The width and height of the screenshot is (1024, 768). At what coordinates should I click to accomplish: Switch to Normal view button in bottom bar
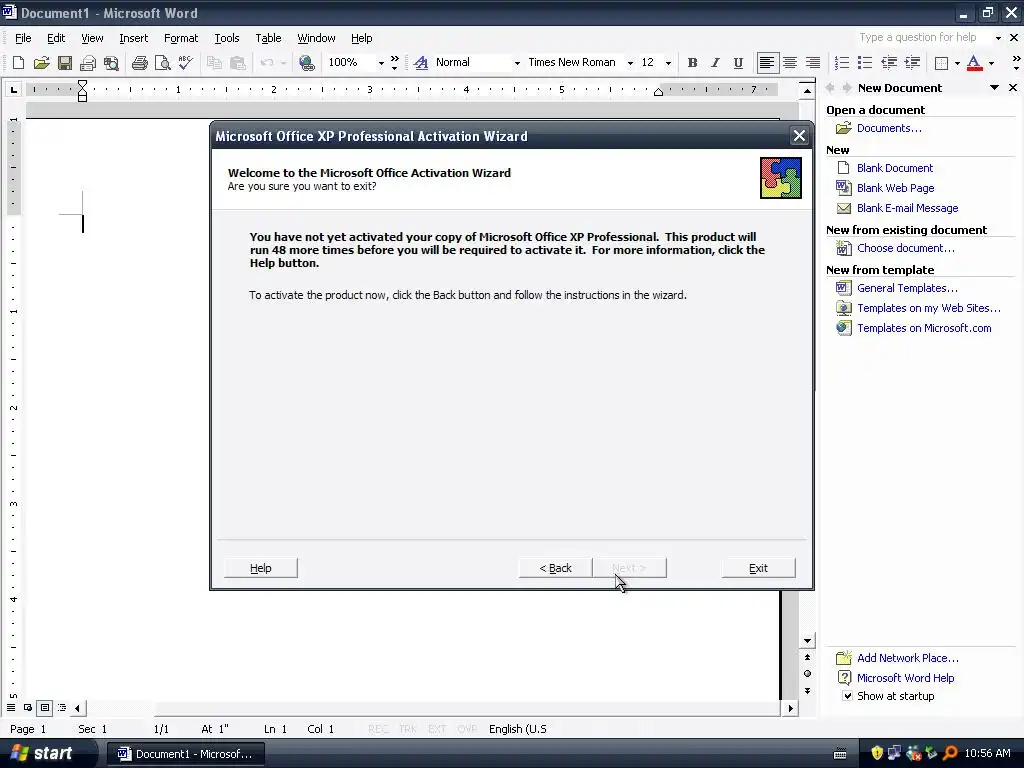pos(11,707)
